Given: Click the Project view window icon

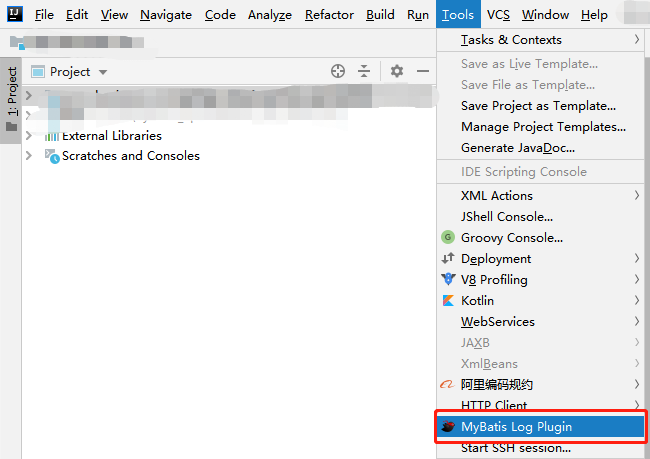Looking at the screenshot, I should coord(38,72).
